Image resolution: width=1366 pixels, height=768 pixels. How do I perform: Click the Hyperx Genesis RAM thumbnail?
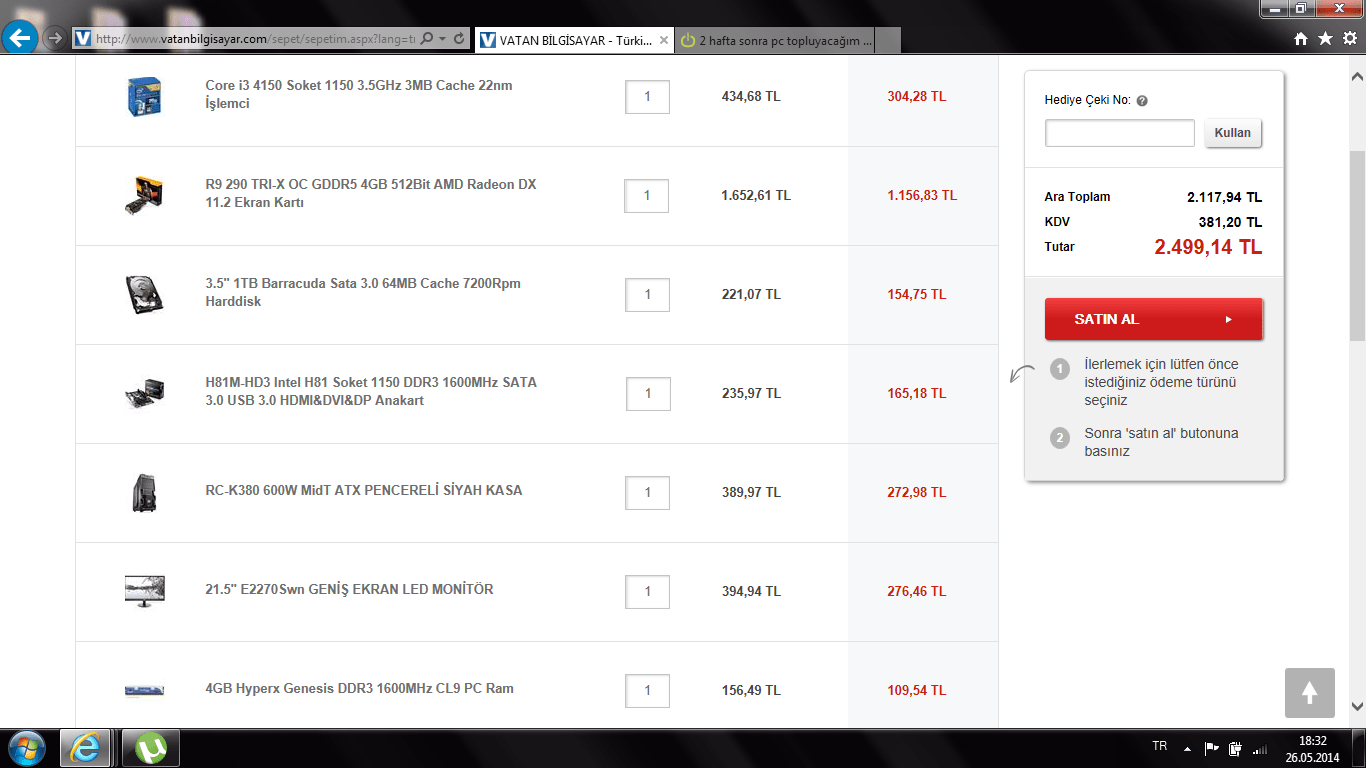[144, 690]
